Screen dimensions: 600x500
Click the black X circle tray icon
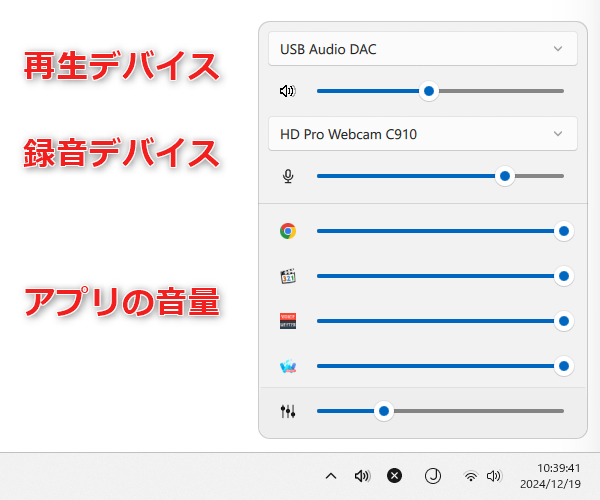[x=395, y=476]
